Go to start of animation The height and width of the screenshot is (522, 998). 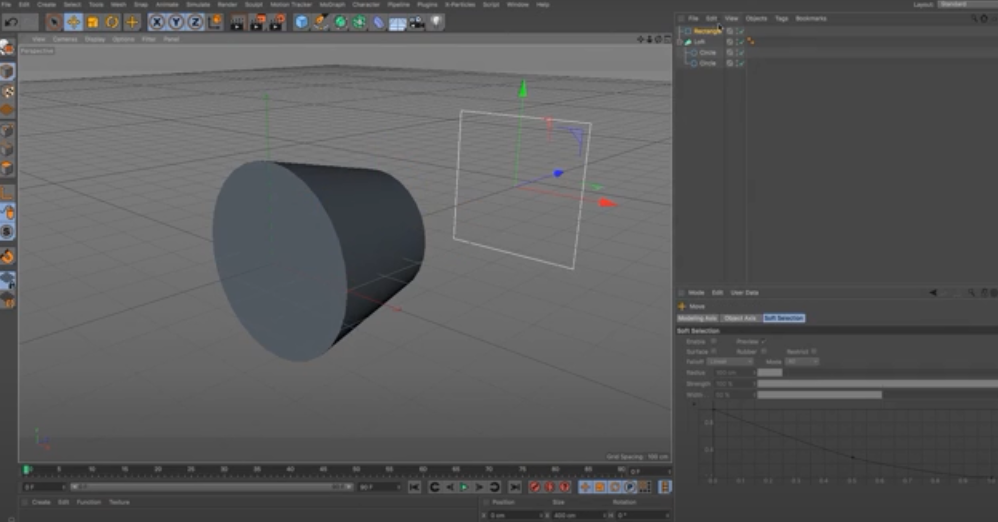click(x=414, y=487)
